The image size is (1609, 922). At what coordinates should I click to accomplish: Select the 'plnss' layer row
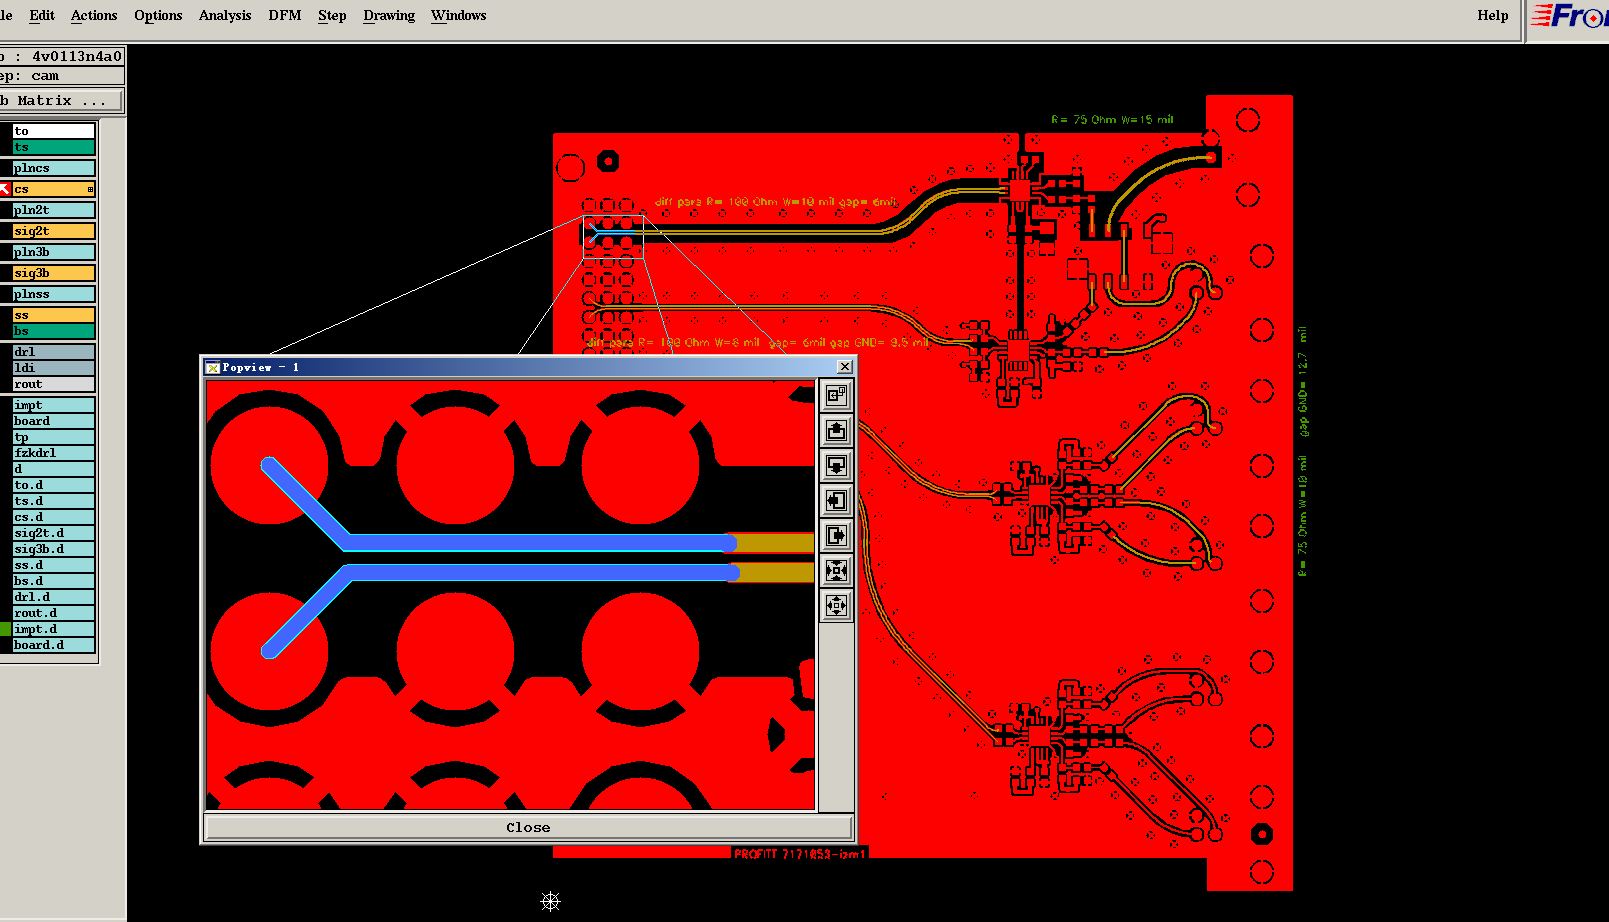click(x=54, y=294)
